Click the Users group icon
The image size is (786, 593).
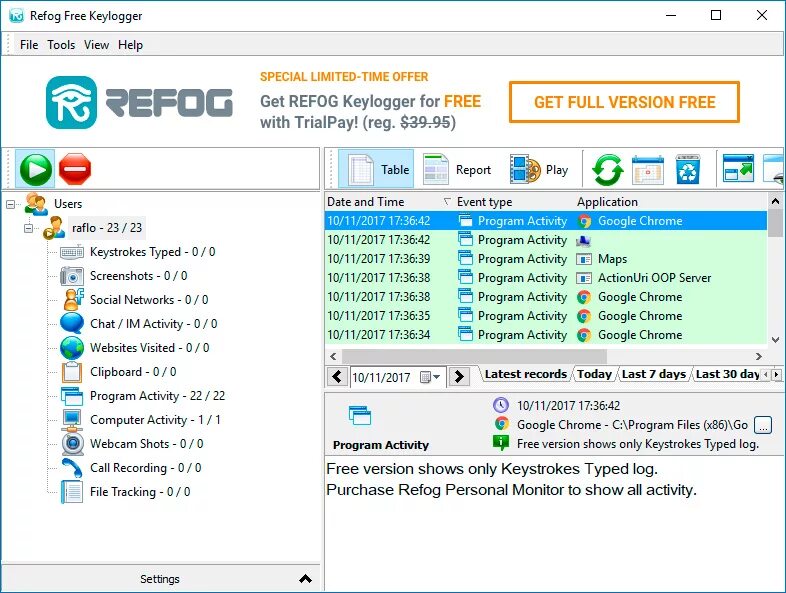pyautogui.click(x=36, y=204)
